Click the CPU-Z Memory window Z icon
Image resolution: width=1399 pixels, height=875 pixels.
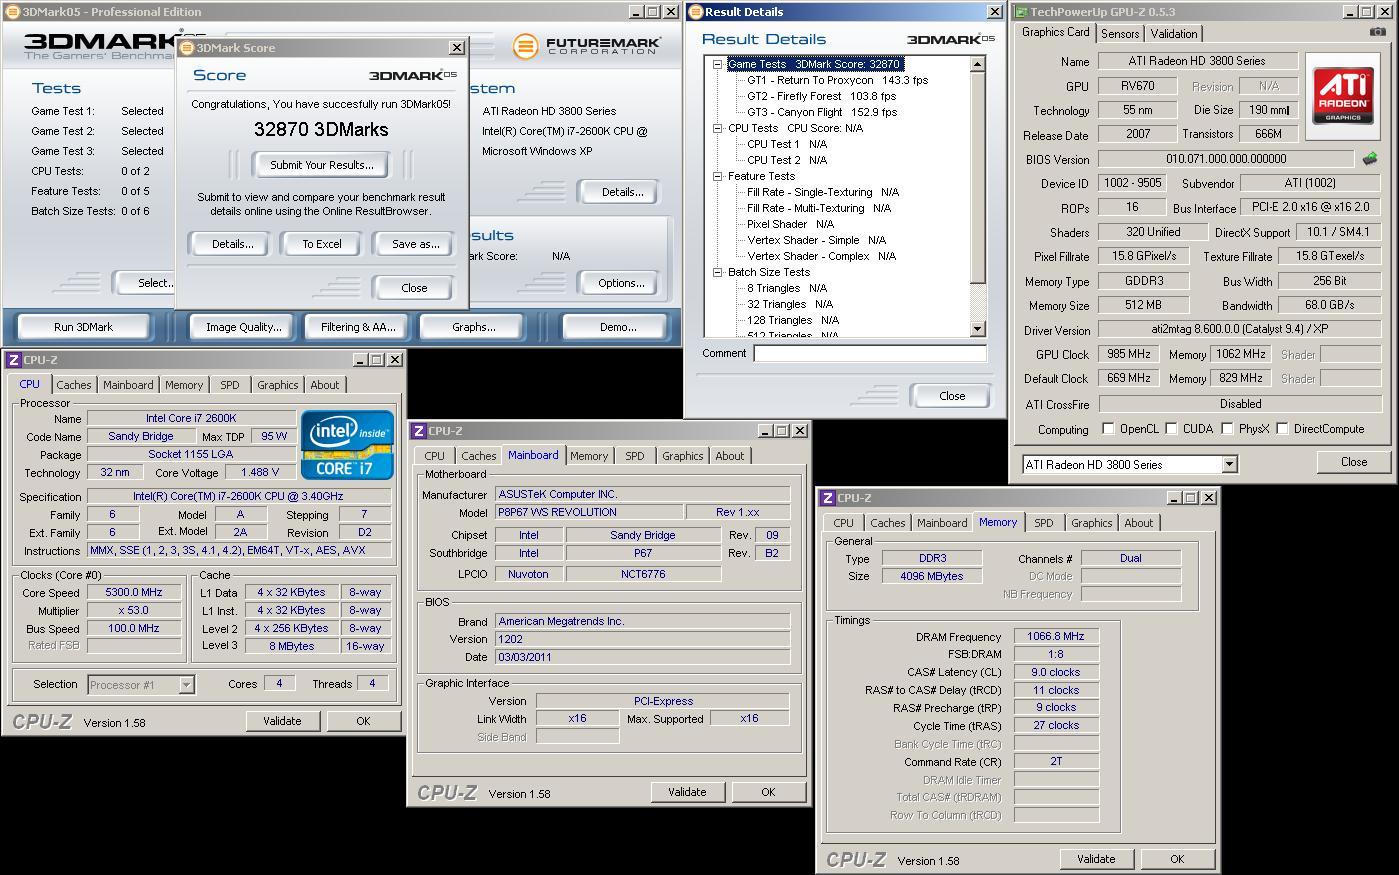(828, 498)
